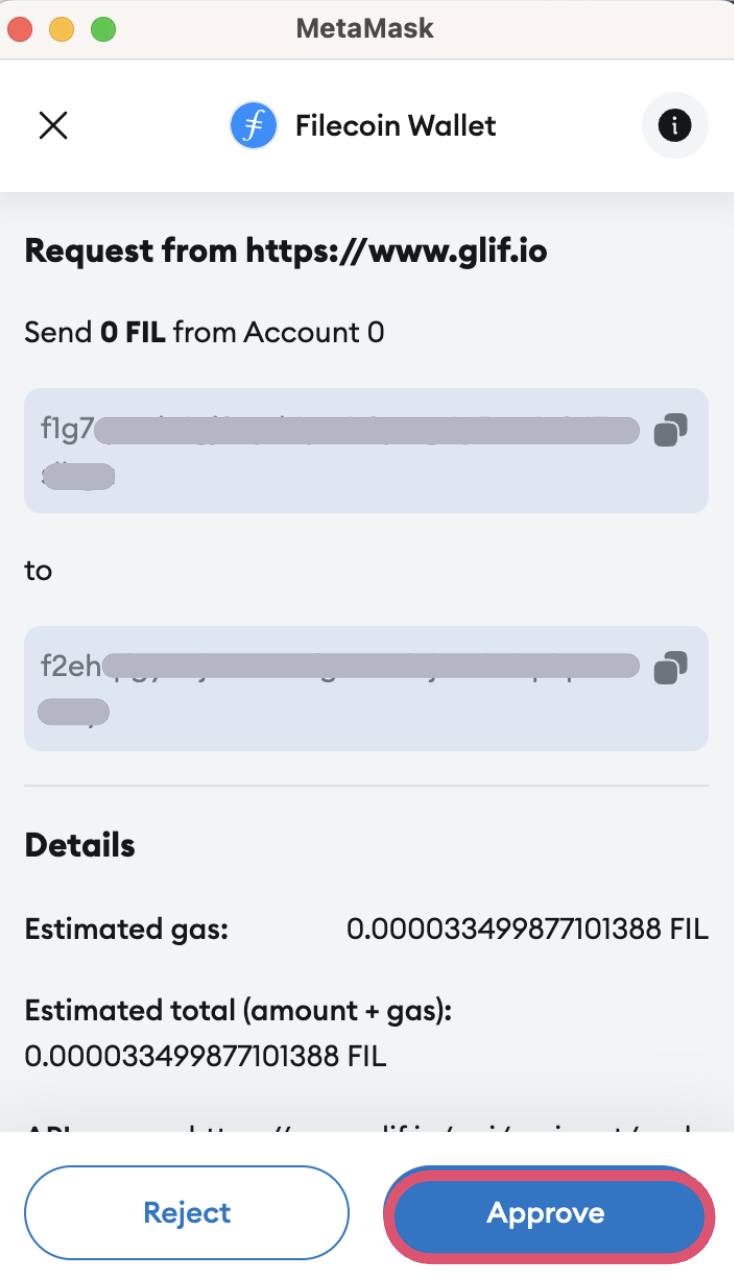Click the Request from https://www.glif.io heading
Viewport: 734px width, 1278px height.
(286, 250)
